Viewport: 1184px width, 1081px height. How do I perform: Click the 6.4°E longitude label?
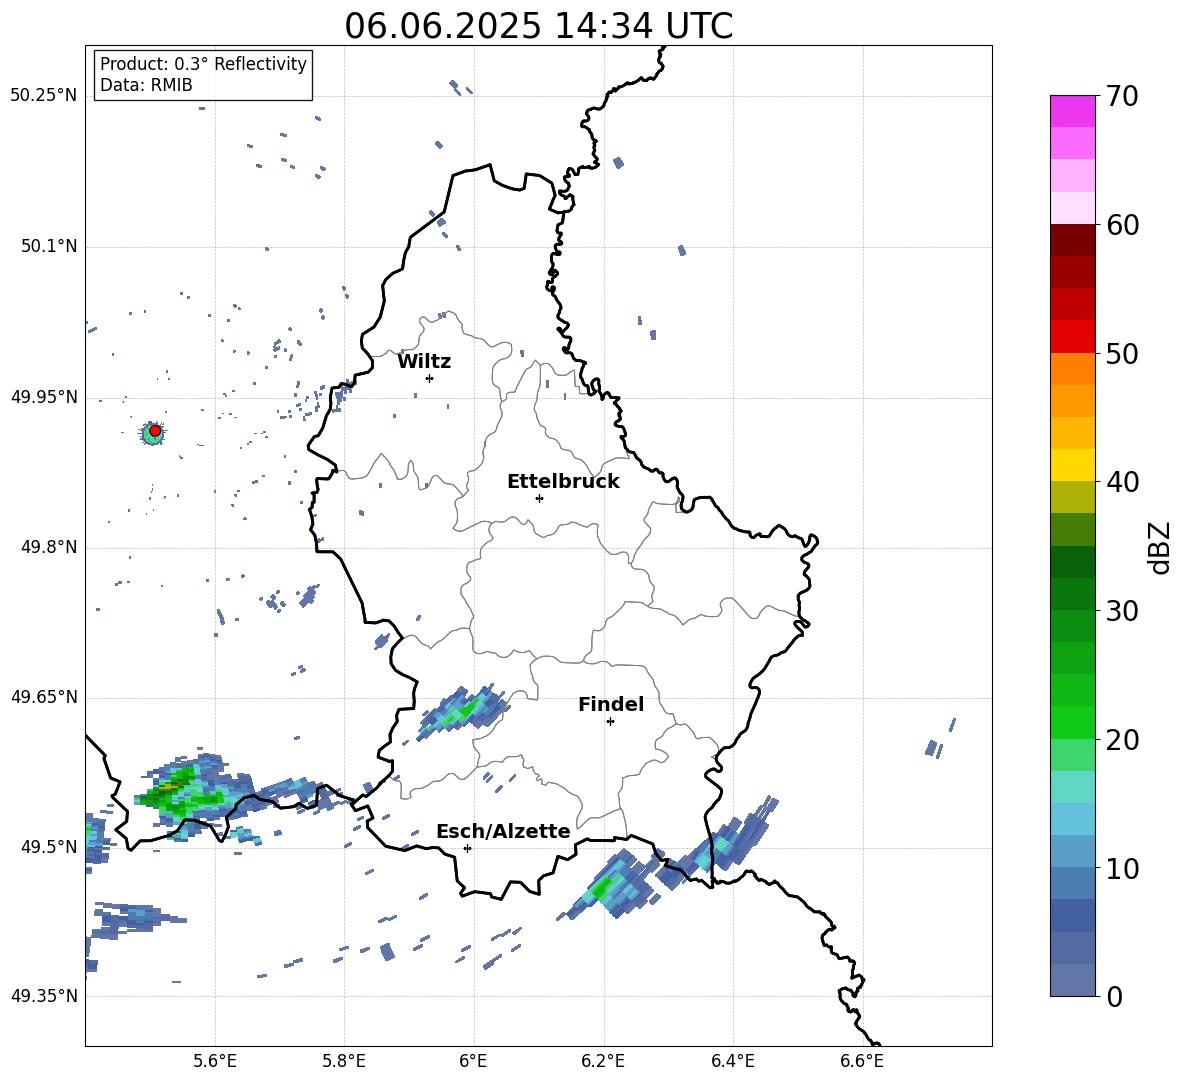(x=732, y=1061)
